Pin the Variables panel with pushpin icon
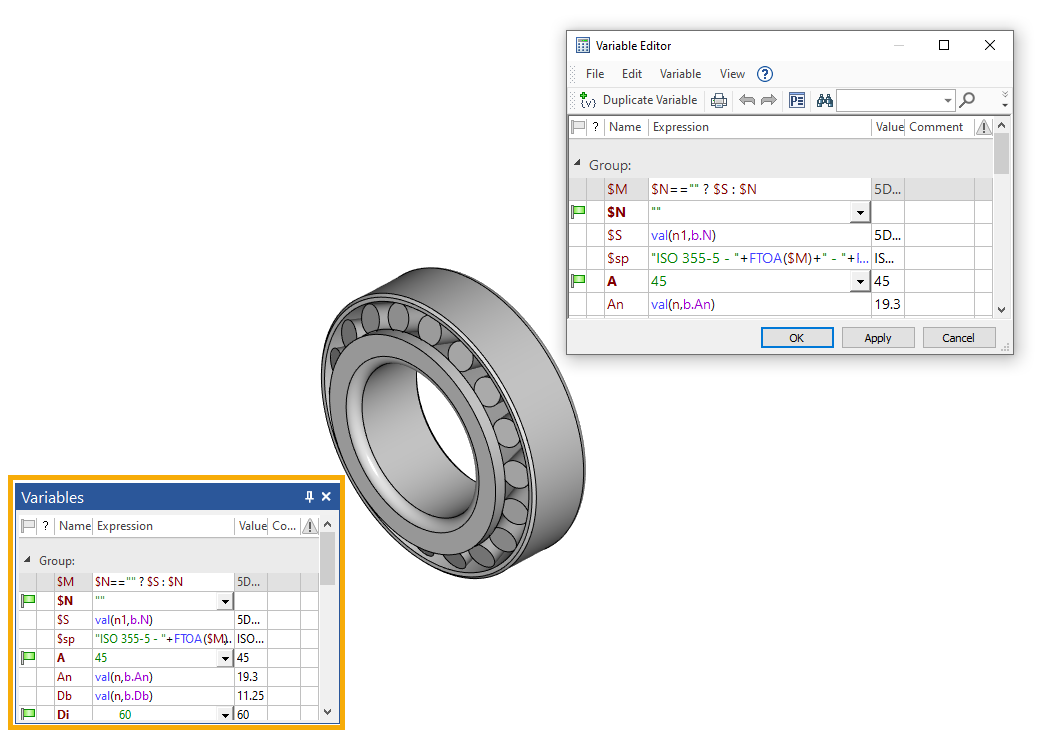The image size is (1048, 741). click(309, 497)
